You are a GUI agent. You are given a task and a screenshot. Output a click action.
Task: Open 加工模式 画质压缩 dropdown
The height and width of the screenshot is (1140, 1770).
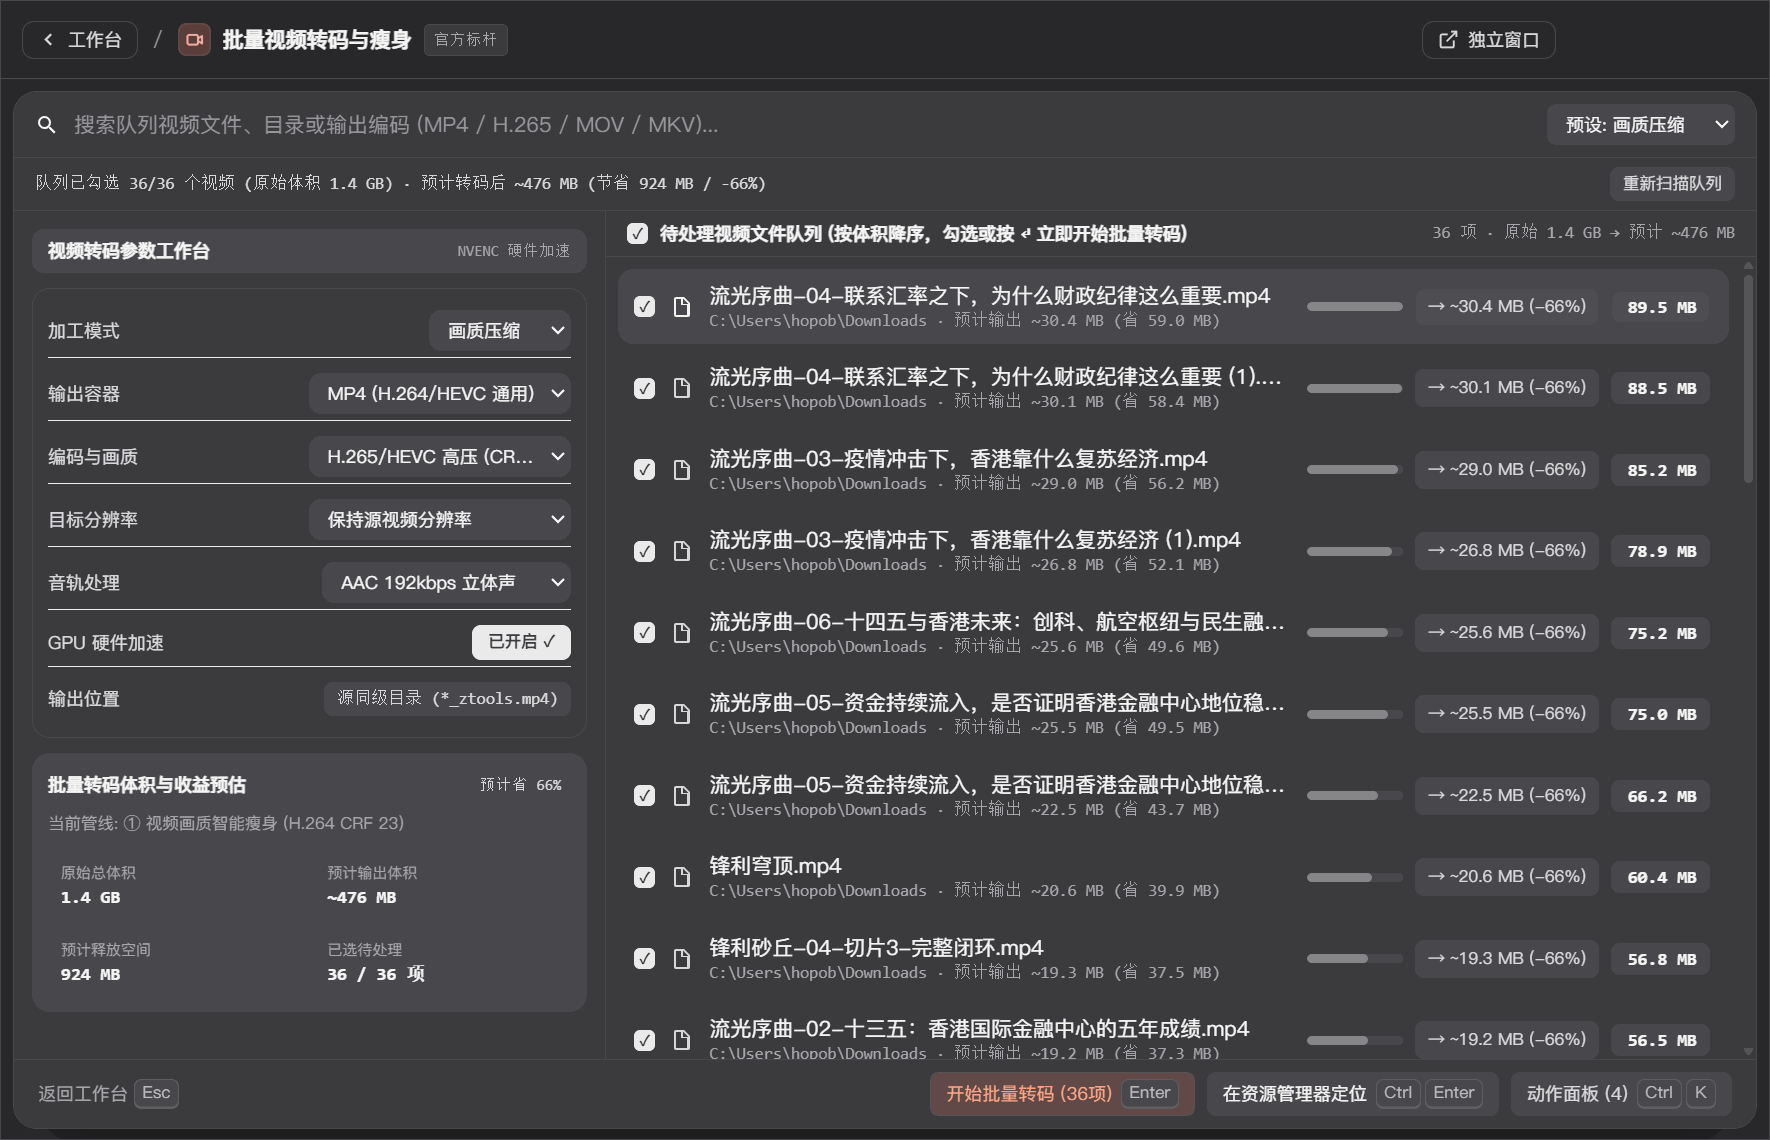tap(500, 331)
